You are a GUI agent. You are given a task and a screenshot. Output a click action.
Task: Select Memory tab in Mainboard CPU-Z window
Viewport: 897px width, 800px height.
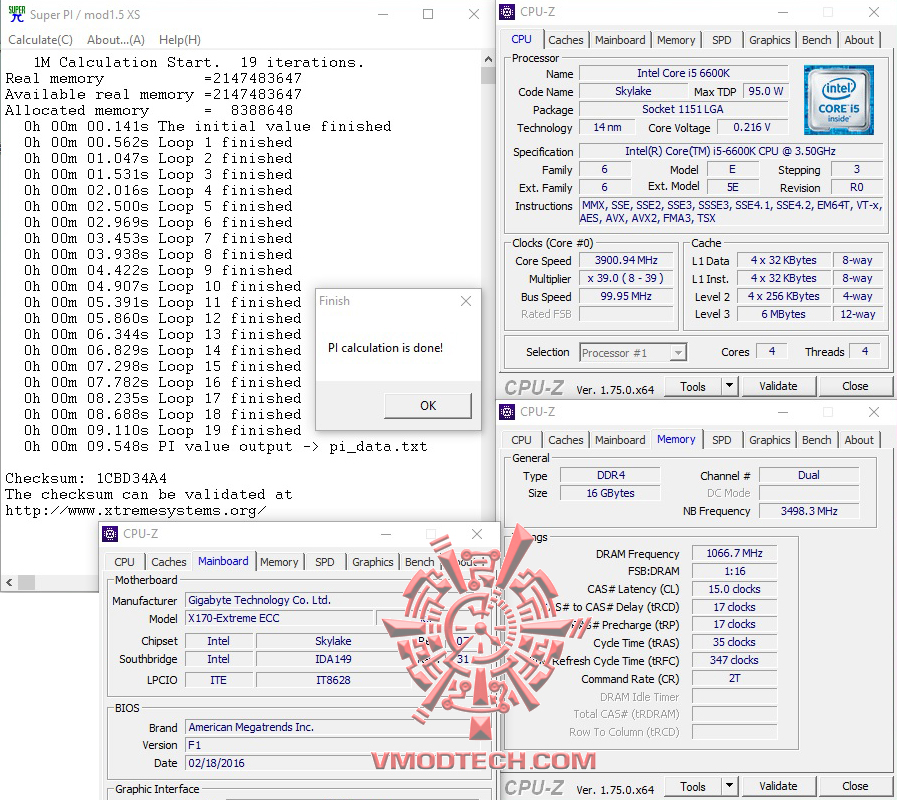(279, 562)
